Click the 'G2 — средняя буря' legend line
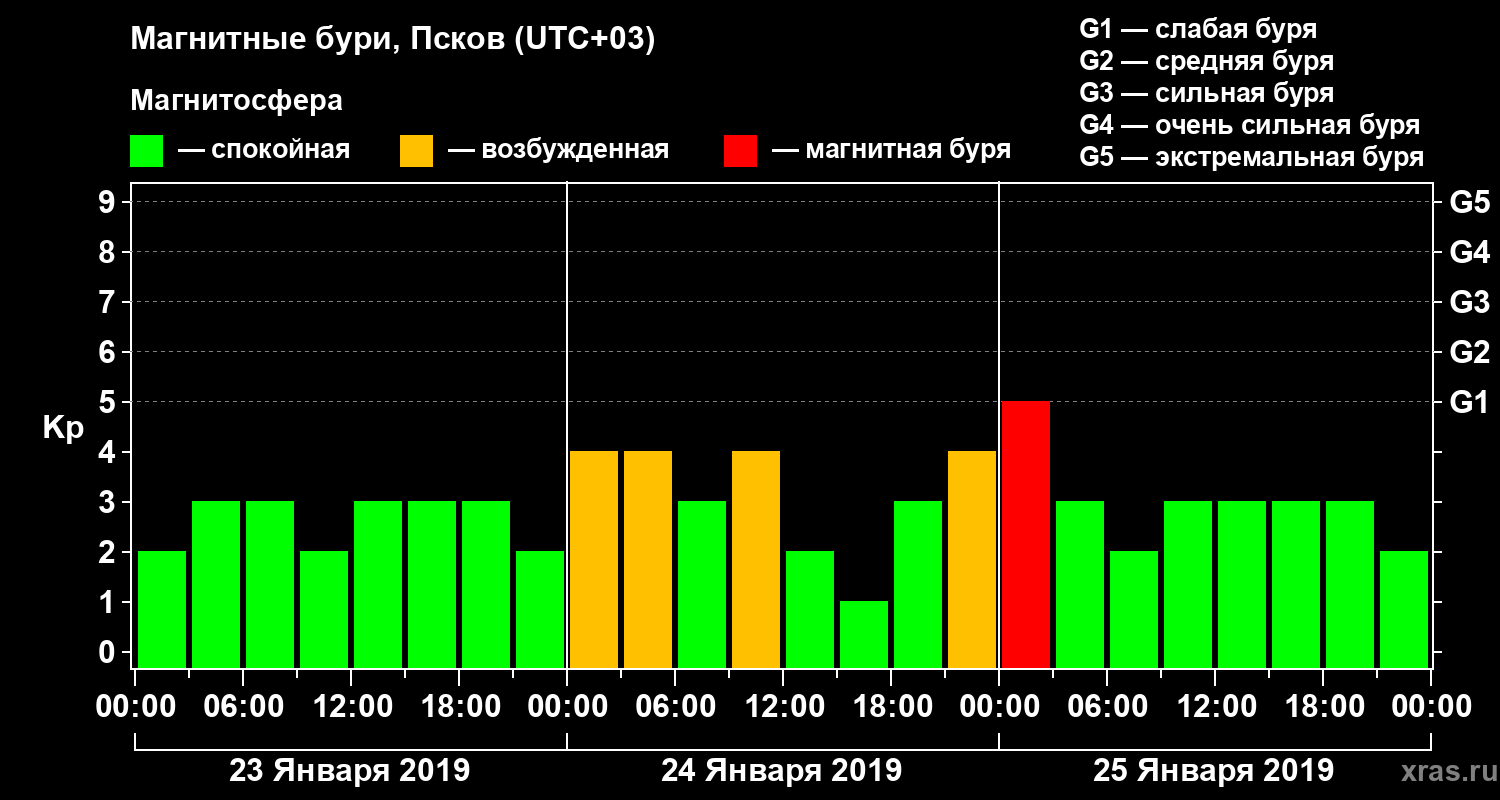This screenshot has width=1500, height=800. pyautogui.click(x=1206, y=61)
